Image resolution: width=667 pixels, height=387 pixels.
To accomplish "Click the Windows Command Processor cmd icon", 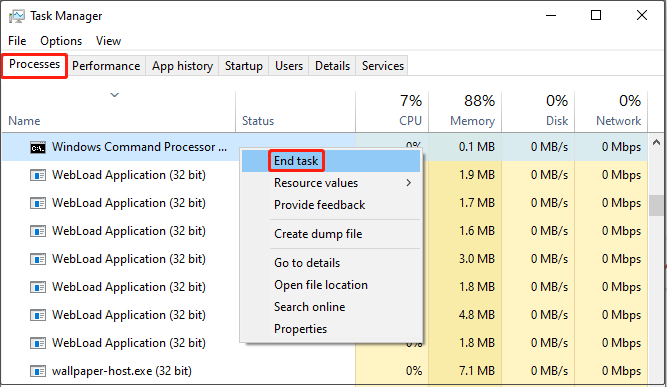I will (38, 148).
